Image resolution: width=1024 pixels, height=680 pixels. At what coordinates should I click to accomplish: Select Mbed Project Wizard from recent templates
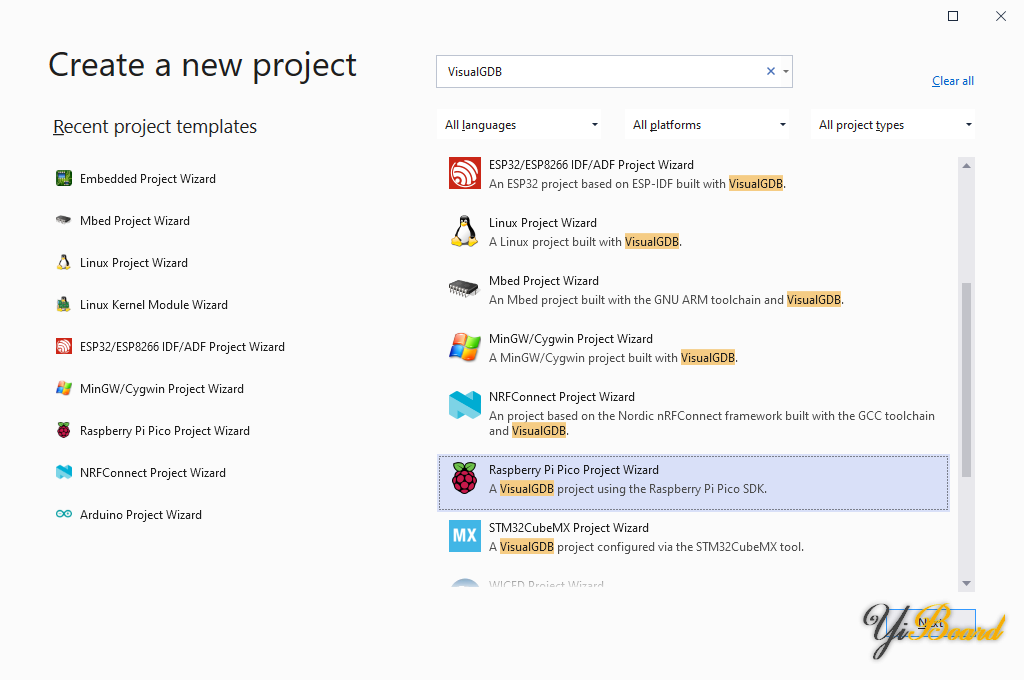coord(135,221)
